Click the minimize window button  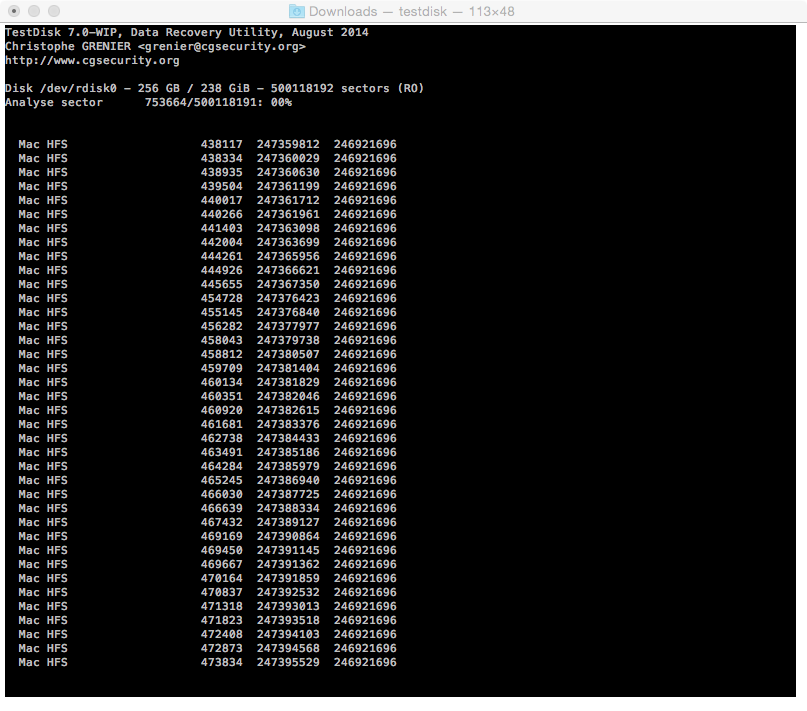pyautogui.click(x=34, y=11)
